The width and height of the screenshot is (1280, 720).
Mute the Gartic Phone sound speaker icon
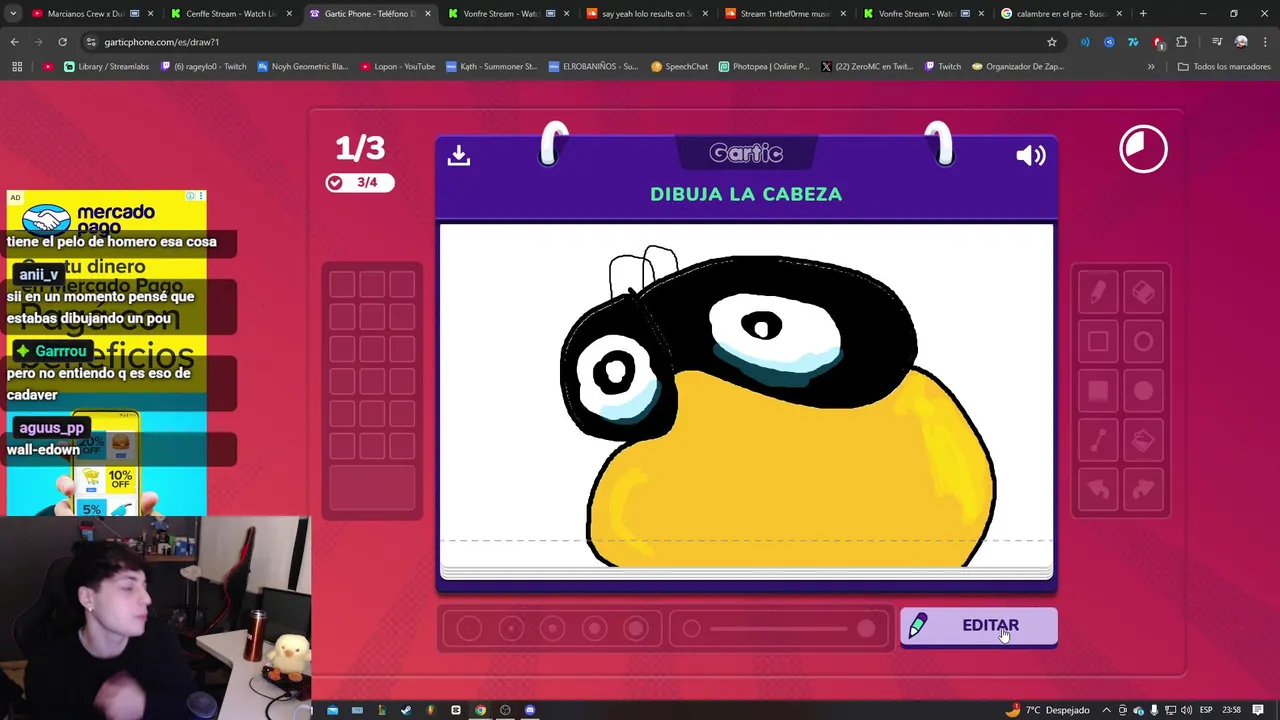point(1031,155)
